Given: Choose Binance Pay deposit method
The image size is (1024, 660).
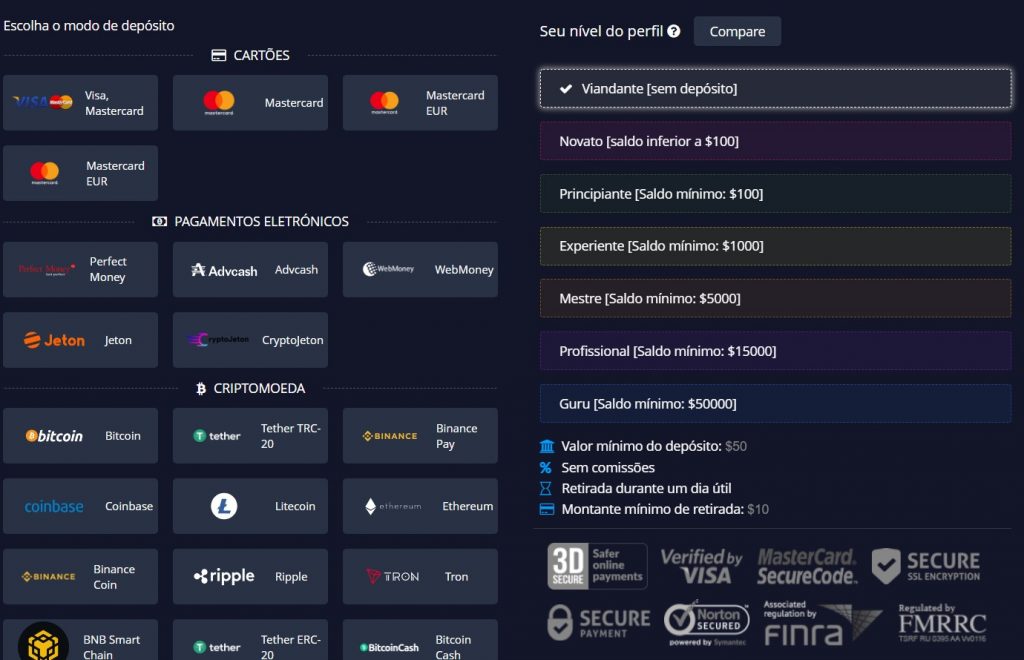Looking at the screenshot, I should (x=420, y=435).
